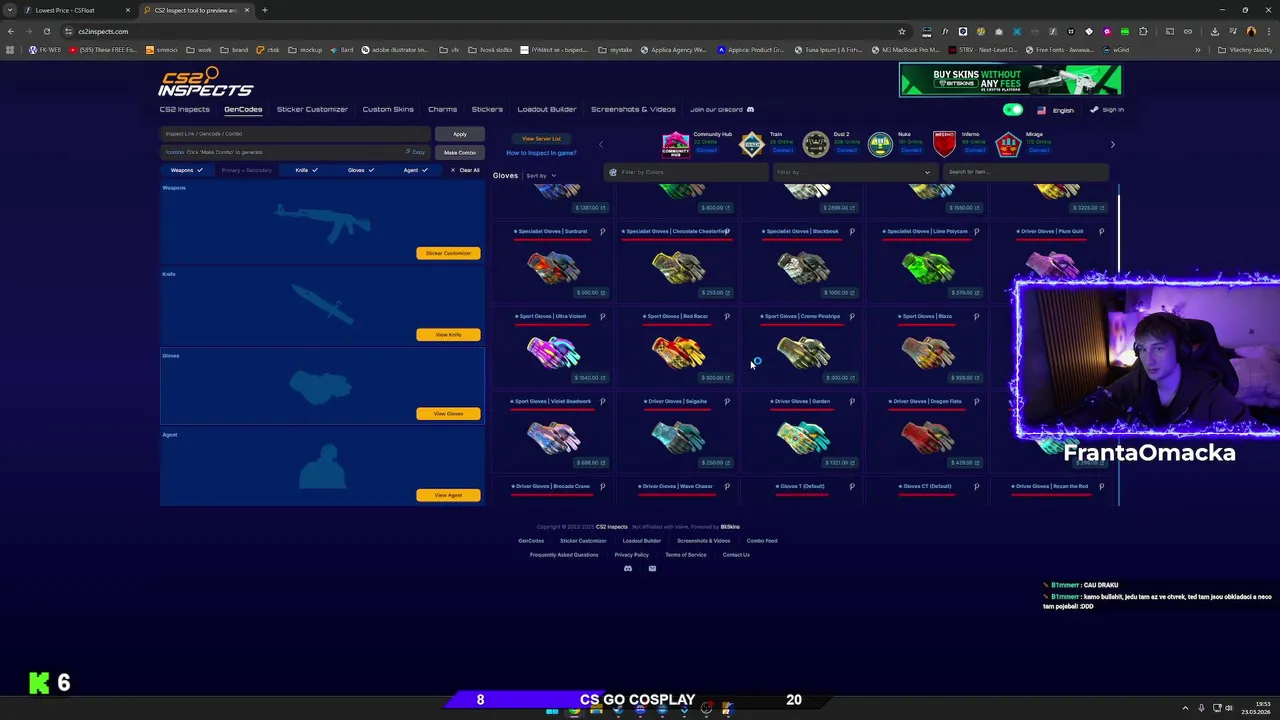Click Sign in at top right
1280x720 pixels.
pos(1107,110)
